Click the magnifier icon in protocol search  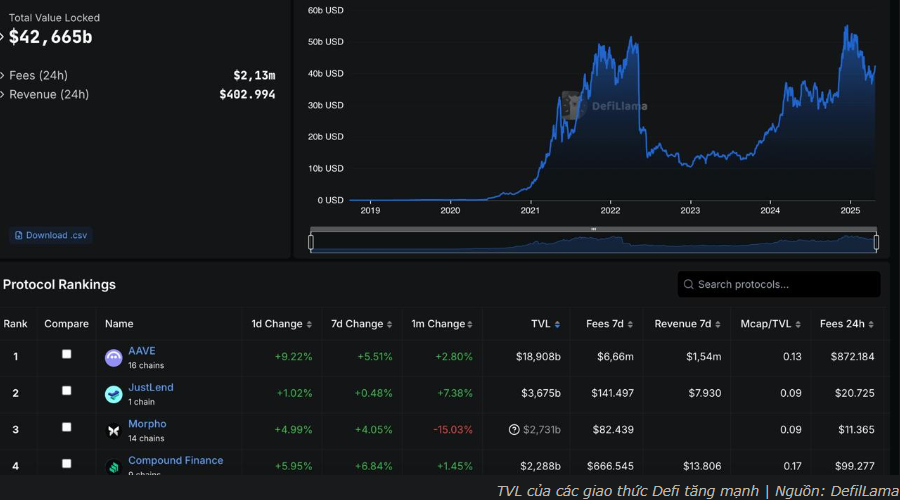(x=689, y=284)
